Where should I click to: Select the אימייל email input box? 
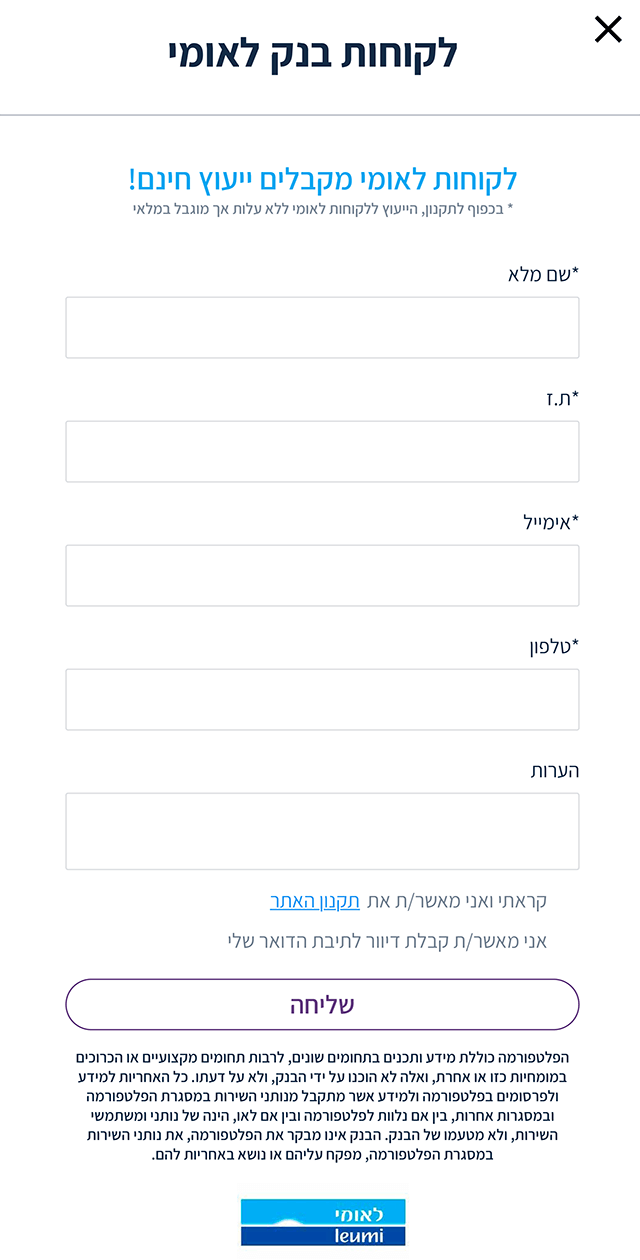pyautogui.click(x=322, y=575)
